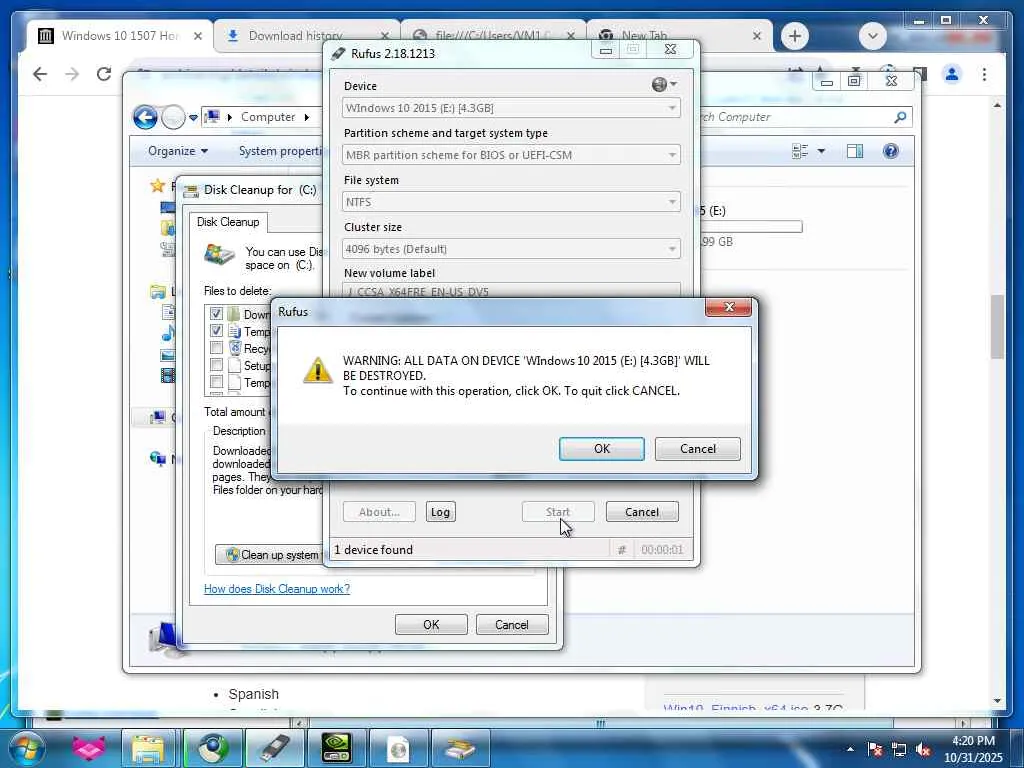Viewport: 1024px width, 768px height.
Task: Click OK in Disk Cleanup dialog
Action: coord(431,624)
